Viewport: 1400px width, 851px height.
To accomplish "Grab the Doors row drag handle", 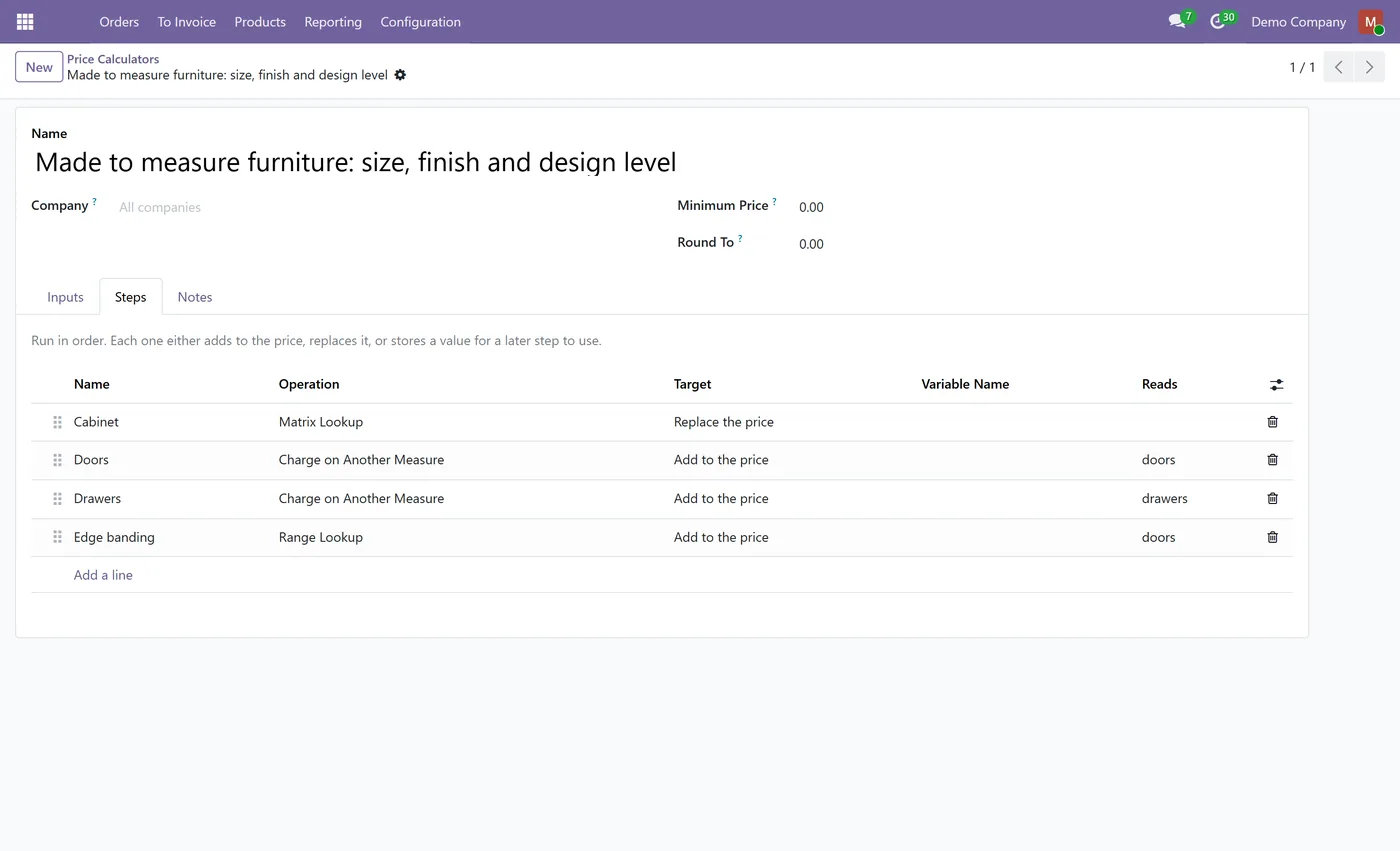I will pyautogui.click(x=57, y=460).
